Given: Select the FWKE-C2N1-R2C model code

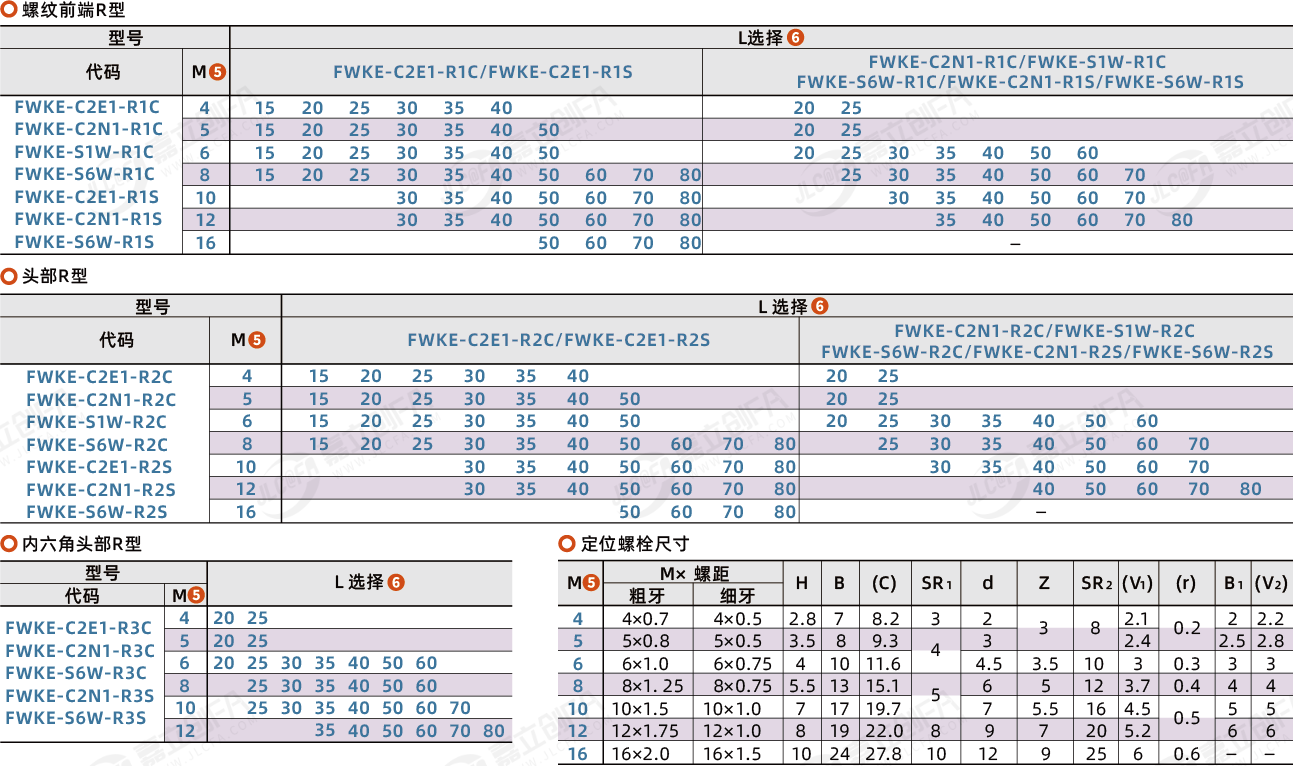Looking at the screenshot, I should (99, 399).
